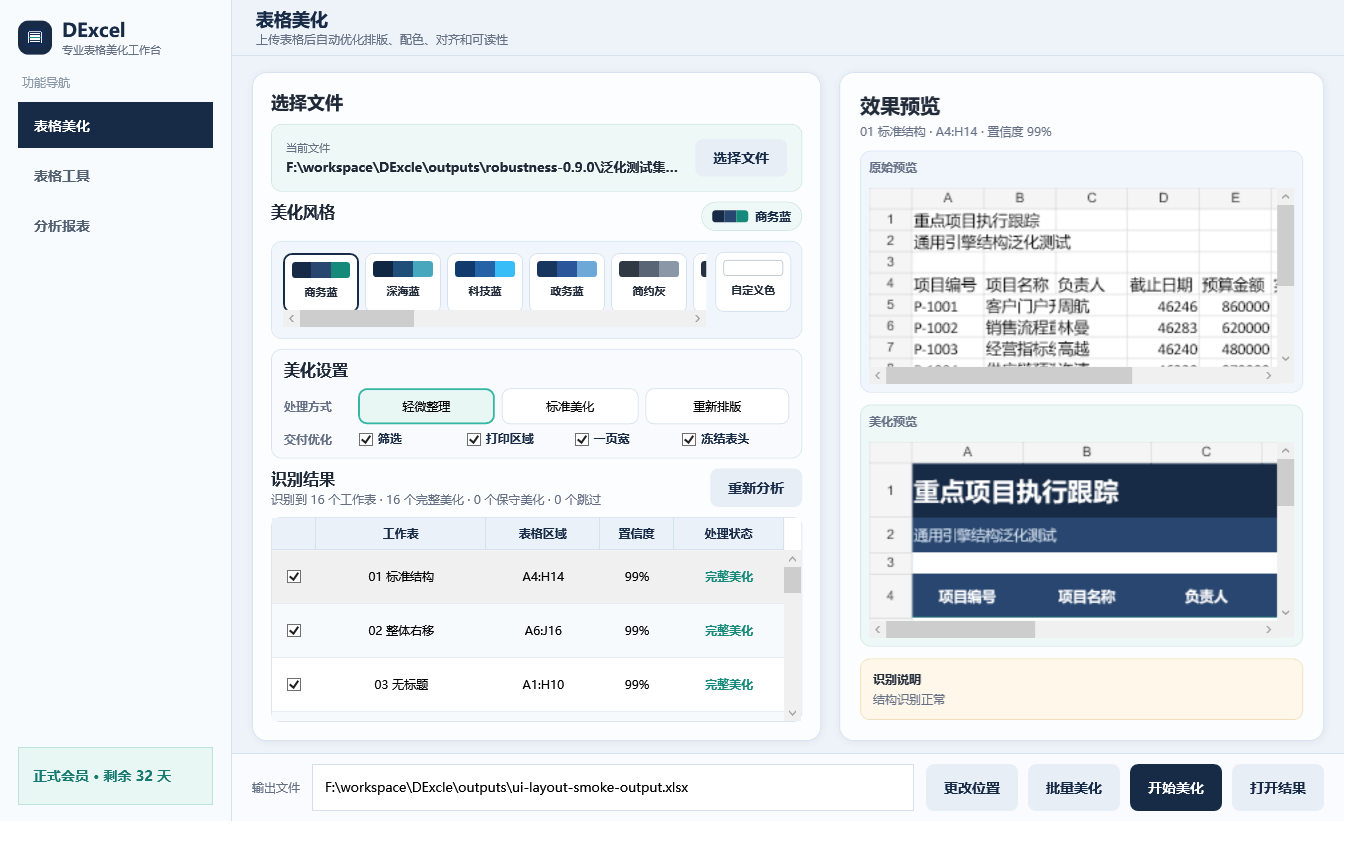Toggle the 打印区域 checkbox
The height and width of the screenshot is (860, 1360).
(474, 439)
